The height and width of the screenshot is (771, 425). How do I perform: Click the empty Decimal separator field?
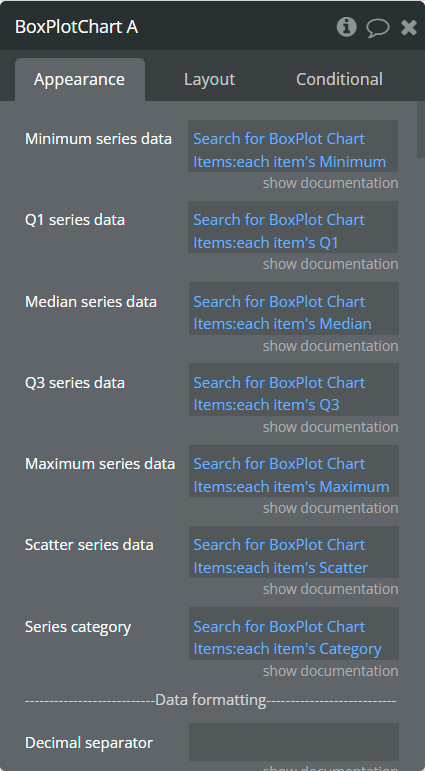click(294, 741)
